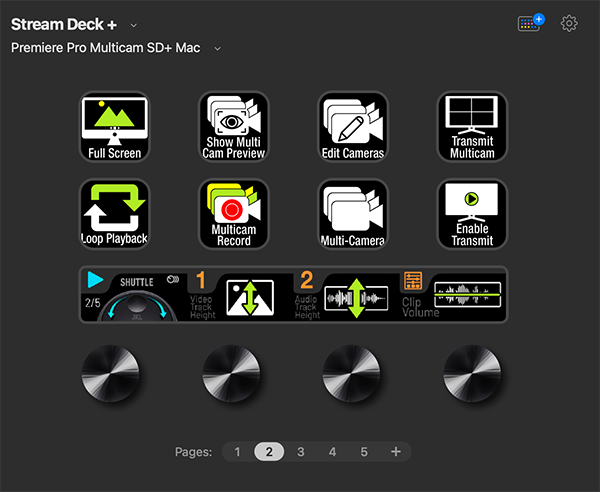Select the third dial under Audio Track Height

tap(351, 374)
